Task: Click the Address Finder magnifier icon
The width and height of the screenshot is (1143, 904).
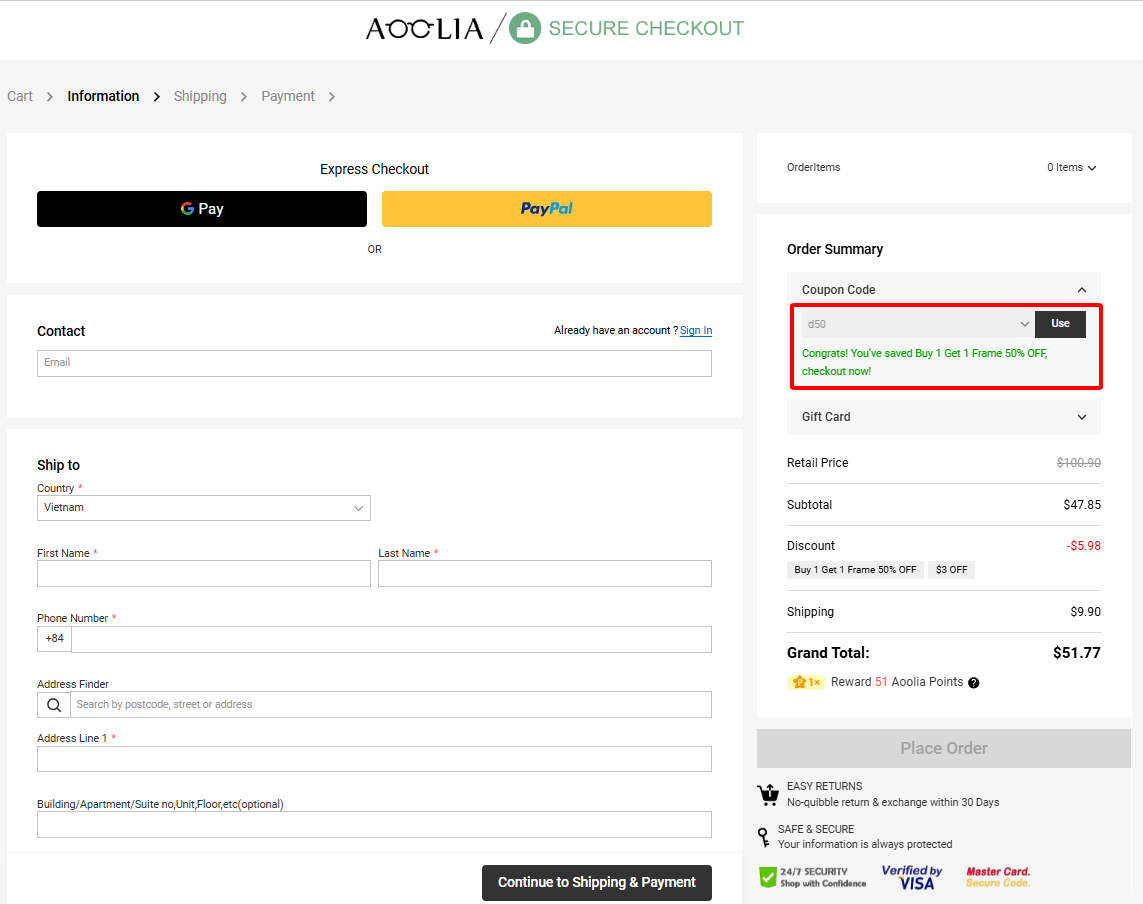Action: pos(54,705)
